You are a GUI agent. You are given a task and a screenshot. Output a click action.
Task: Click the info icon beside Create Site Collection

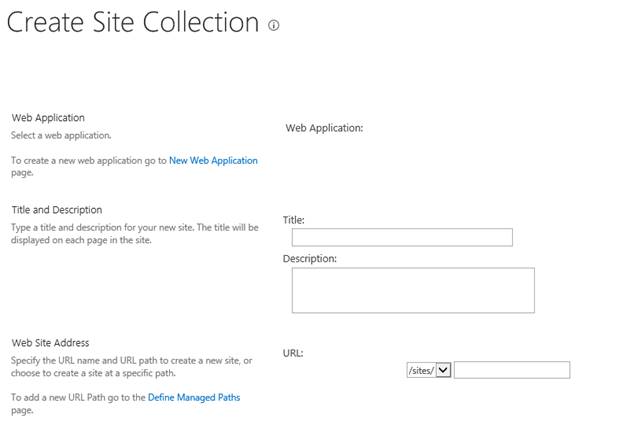(x=274, y=25)
